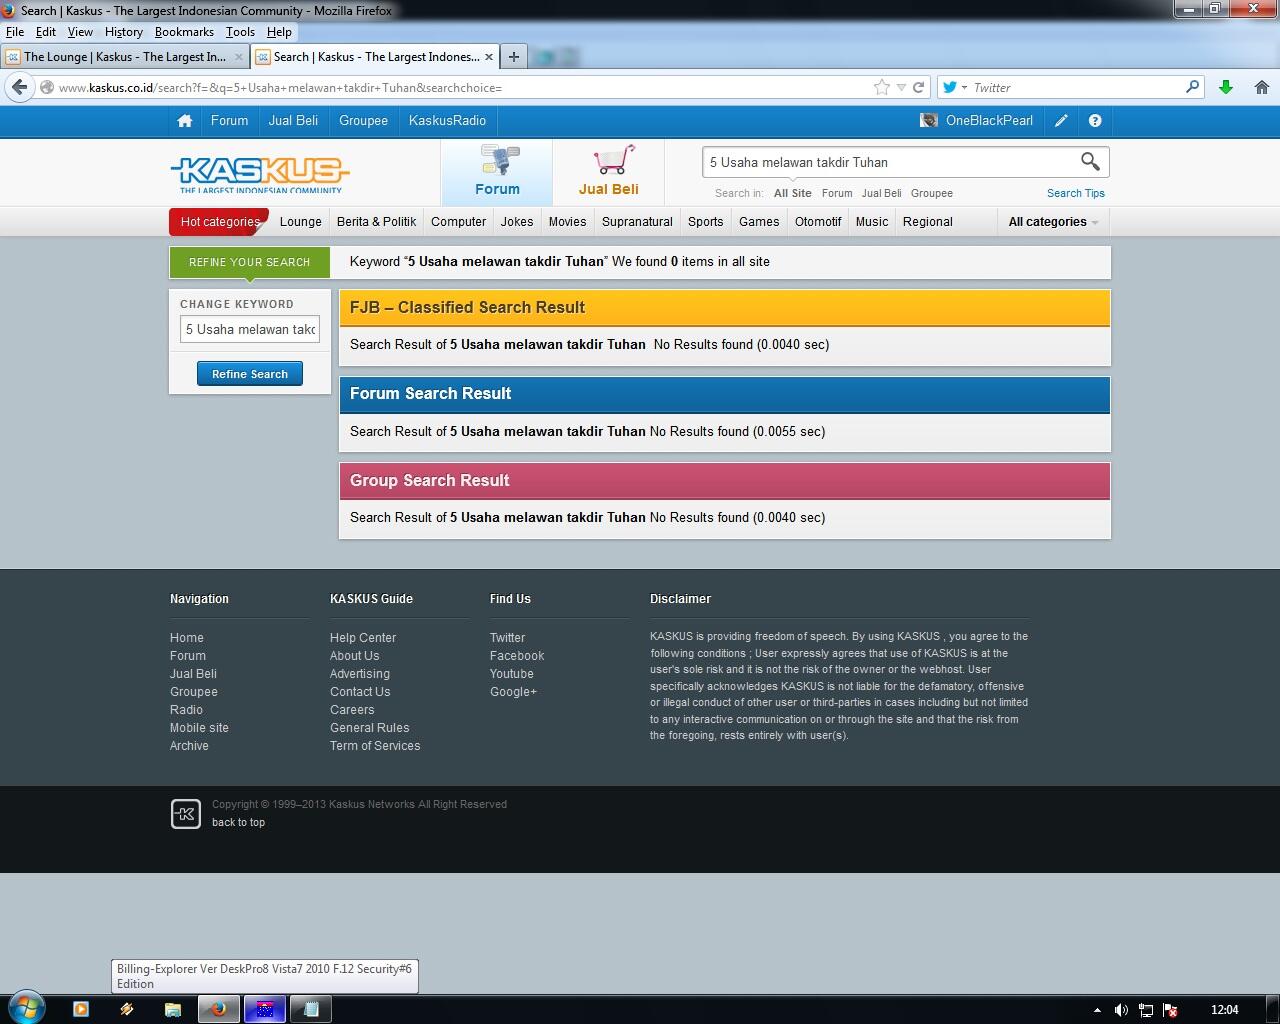
Task: Open URL history dropdown arrow
Action: click(x=901, y=87)
